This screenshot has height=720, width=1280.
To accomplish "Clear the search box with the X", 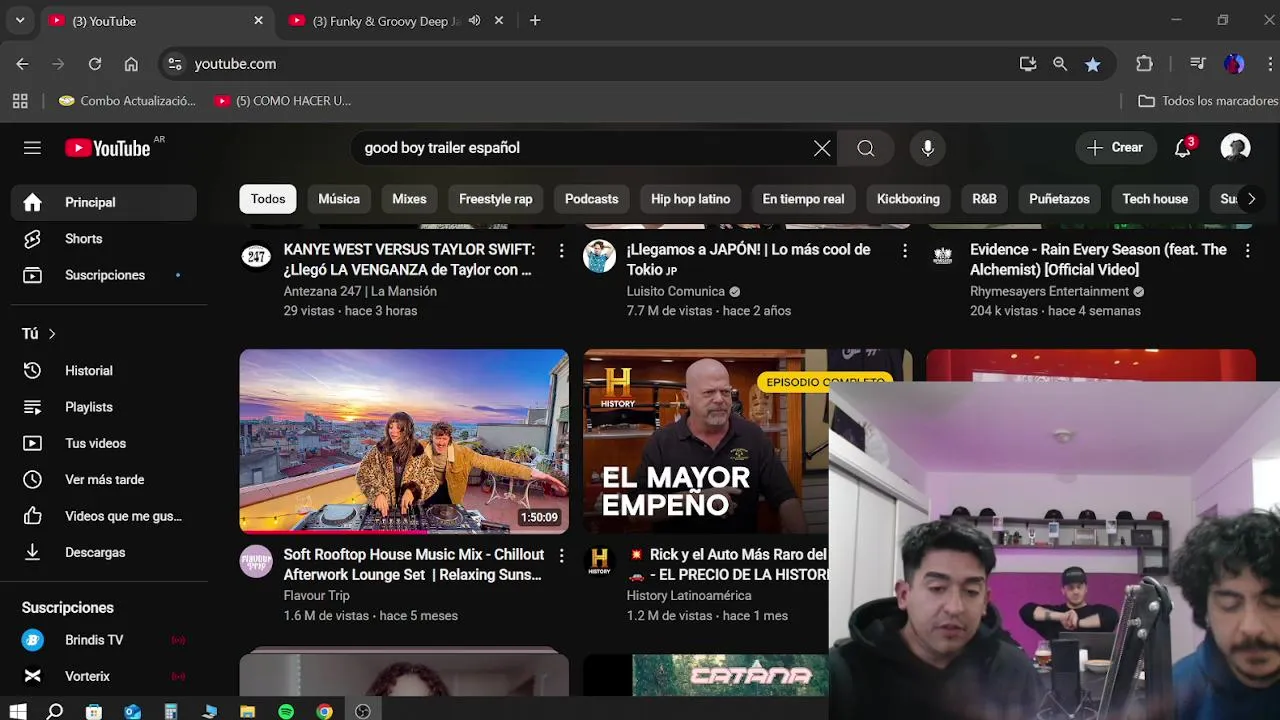I will pos(822,148).
